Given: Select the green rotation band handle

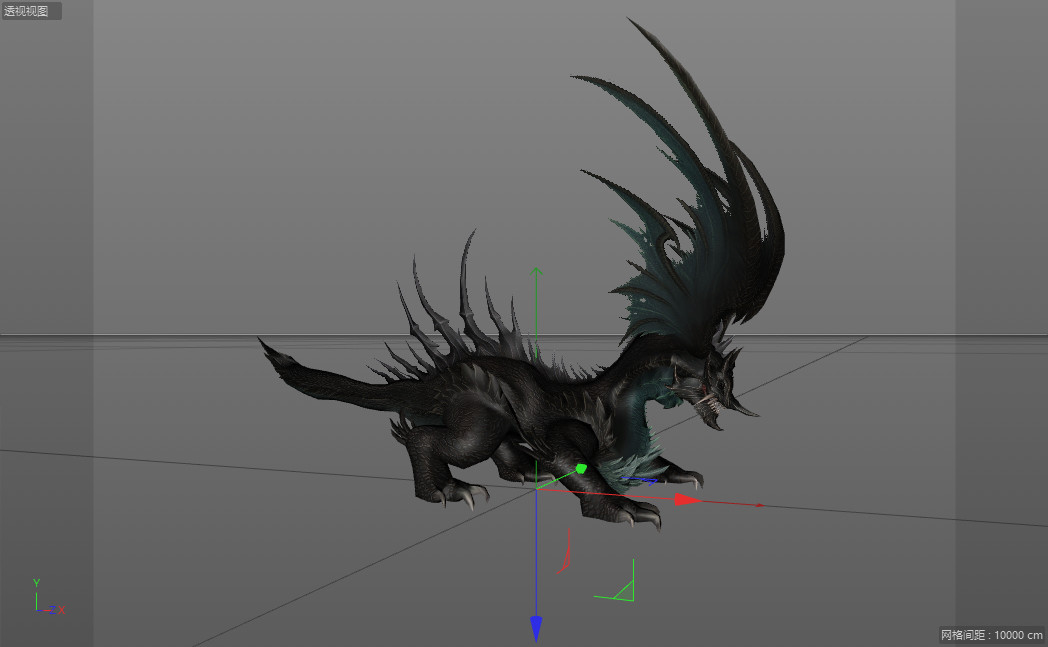Looking at the screenshot, I should pyautogui.click(x=625, y=590).
